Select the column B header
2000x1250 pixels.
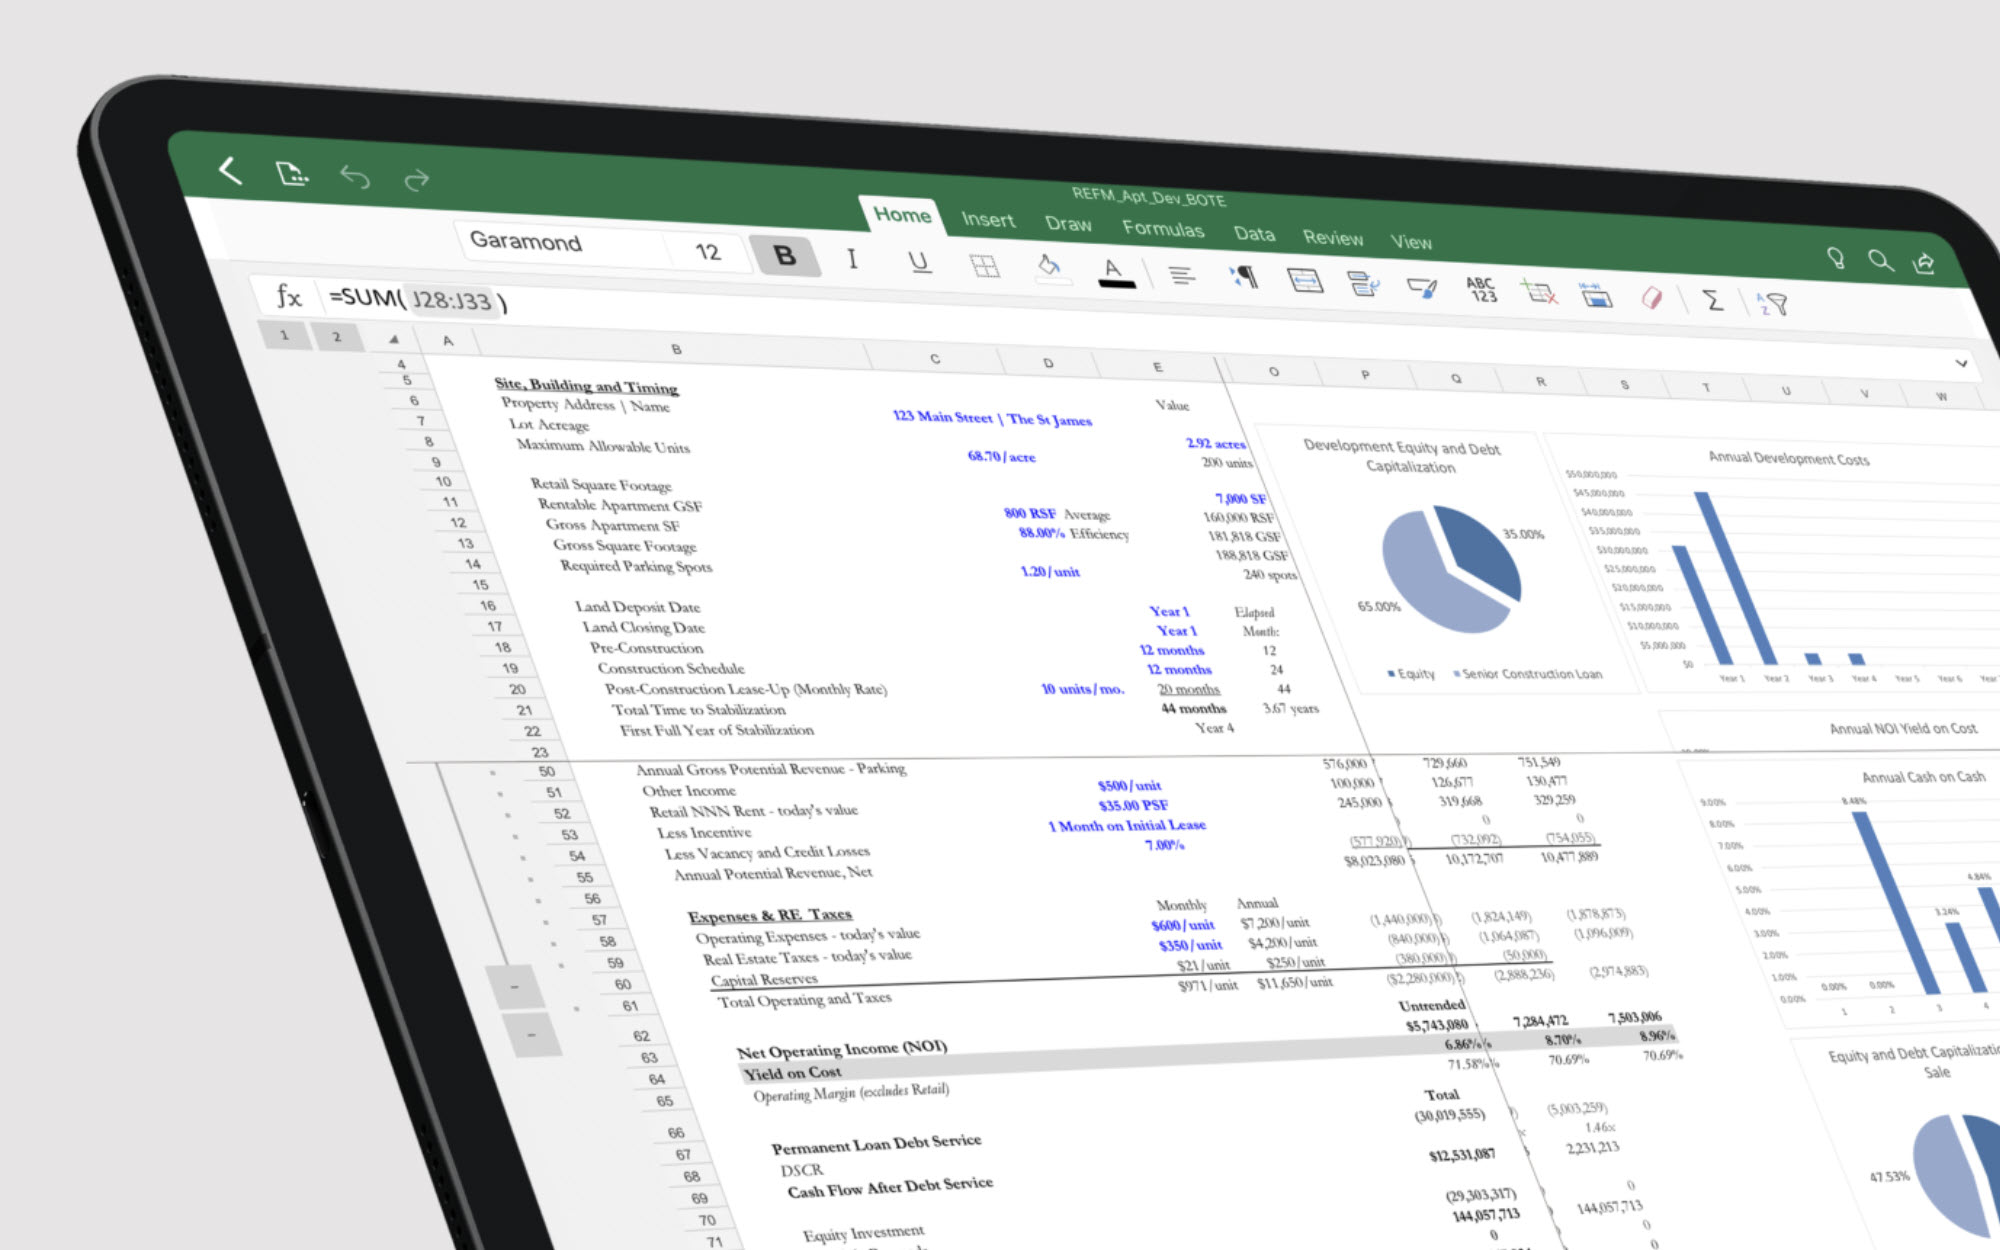point(676,349)
